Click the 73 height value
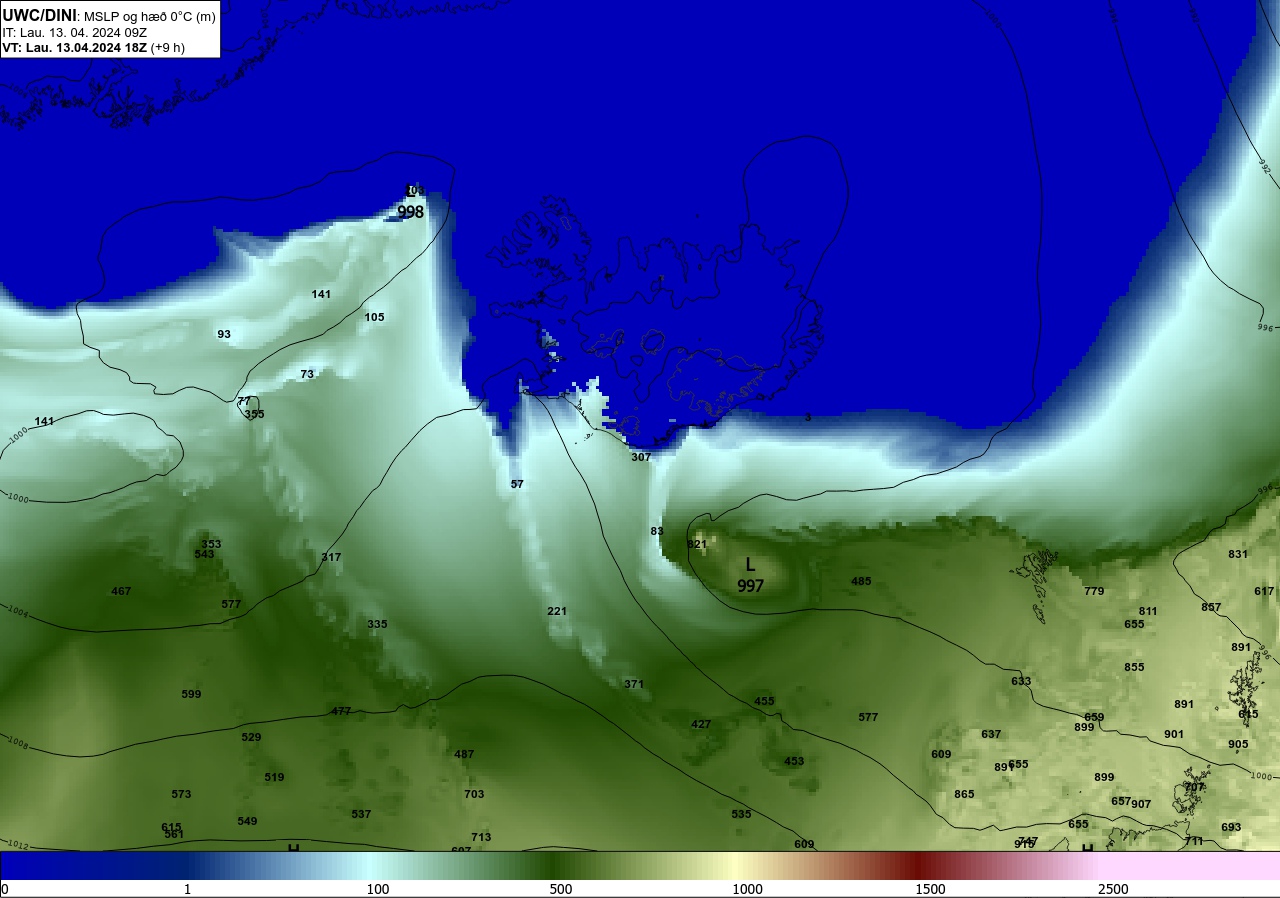Screen dimensions: 1280x898 click(x=307, y=374)
